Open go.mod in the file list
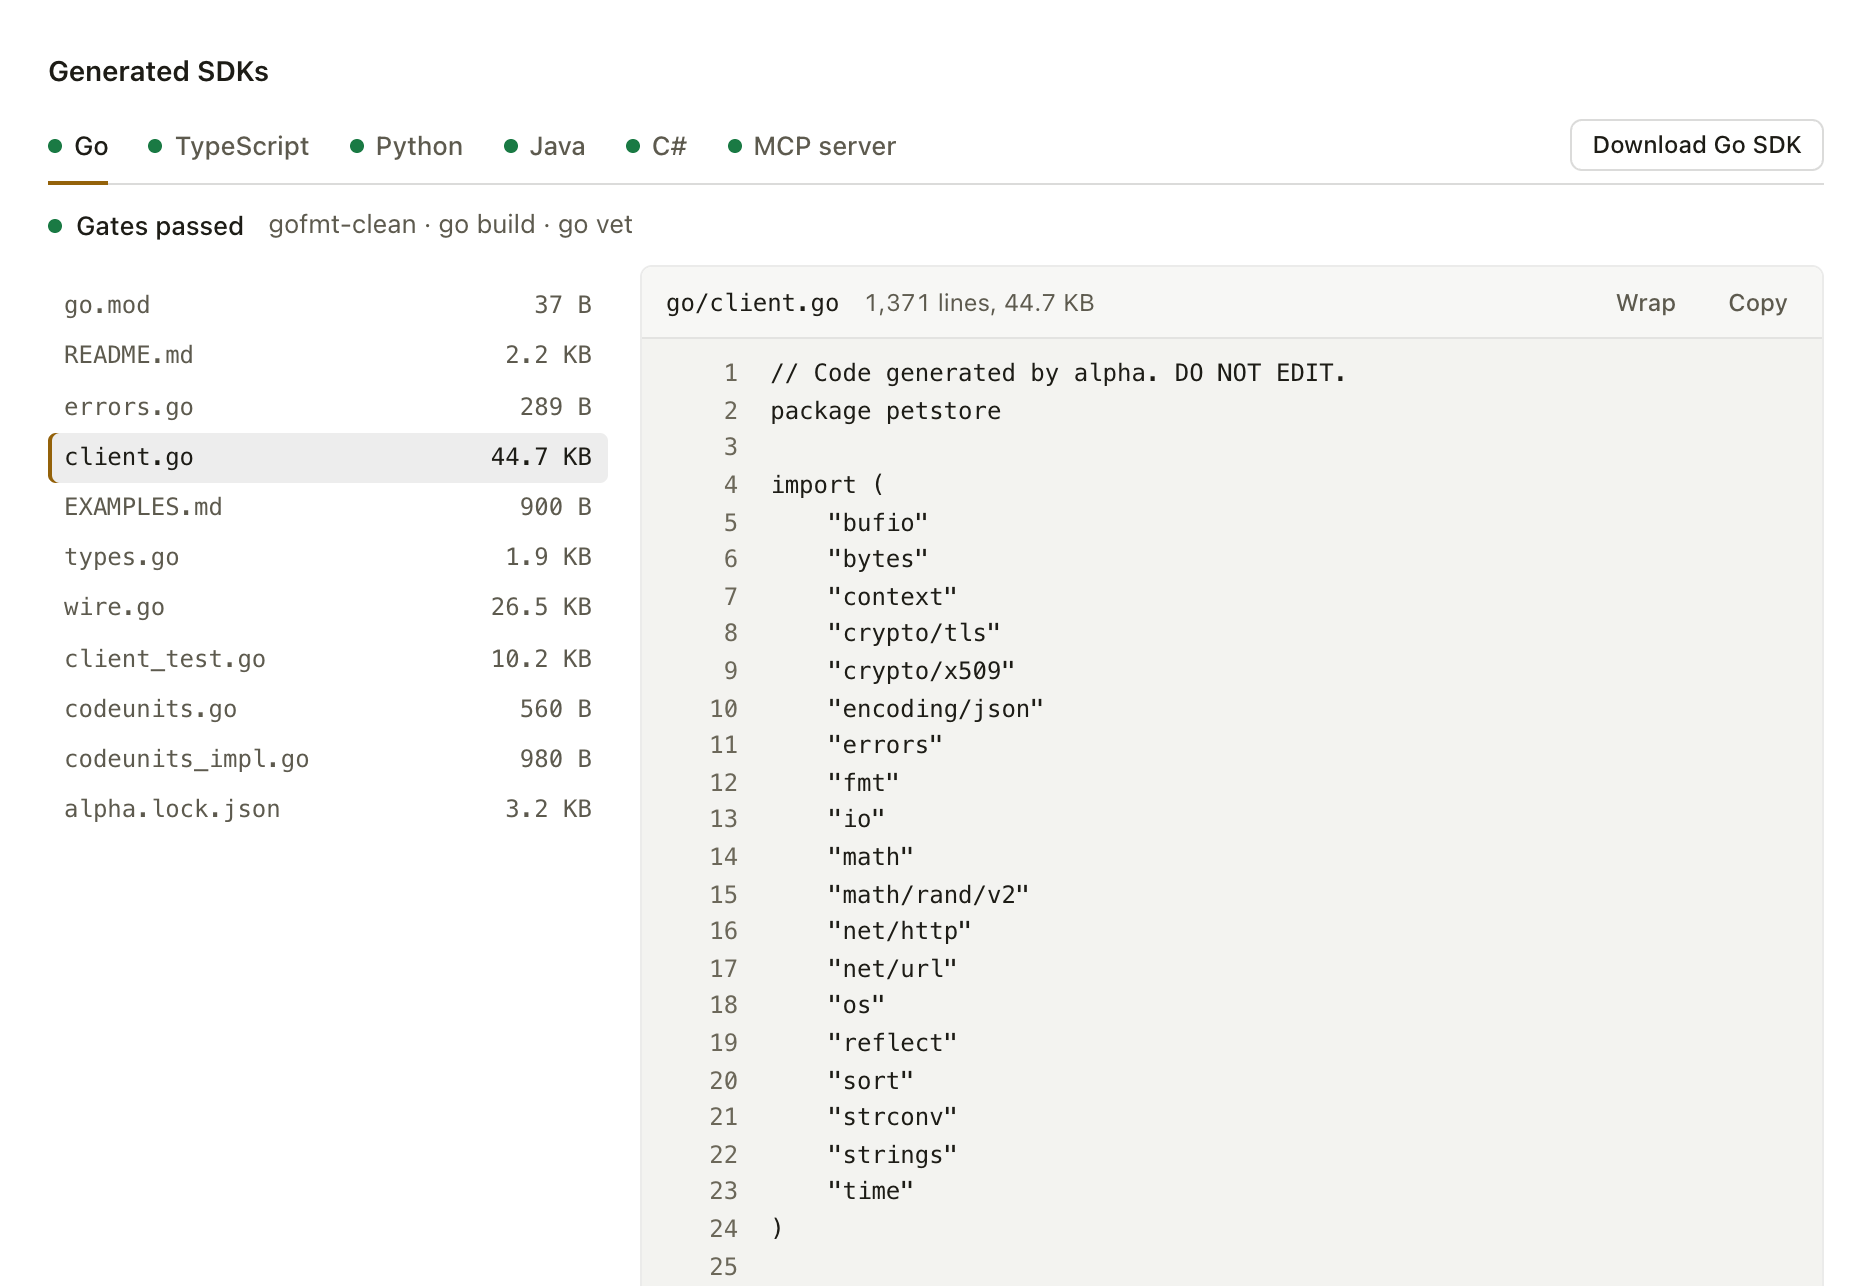This screenshot has height=1286, width=1872. [x=328, y=305]
